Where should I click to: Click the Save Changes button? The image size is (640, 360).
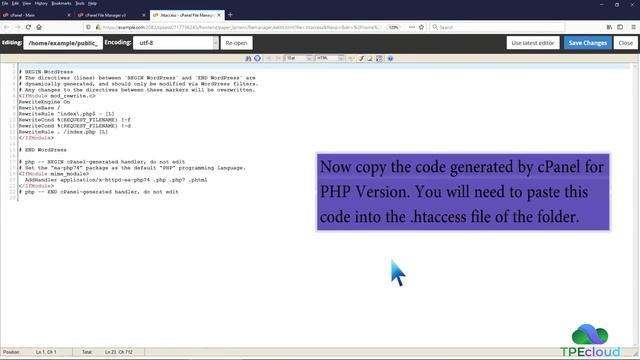click(x=588, y=43)
